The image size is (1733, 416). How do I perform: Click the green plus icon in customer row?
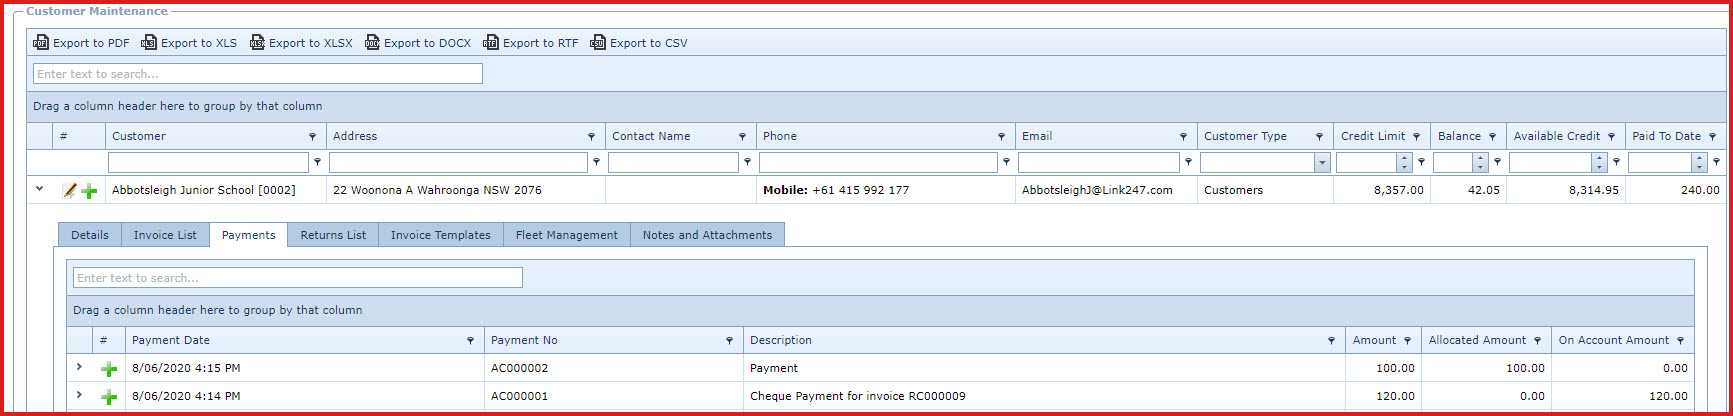[x=89, y=191]
